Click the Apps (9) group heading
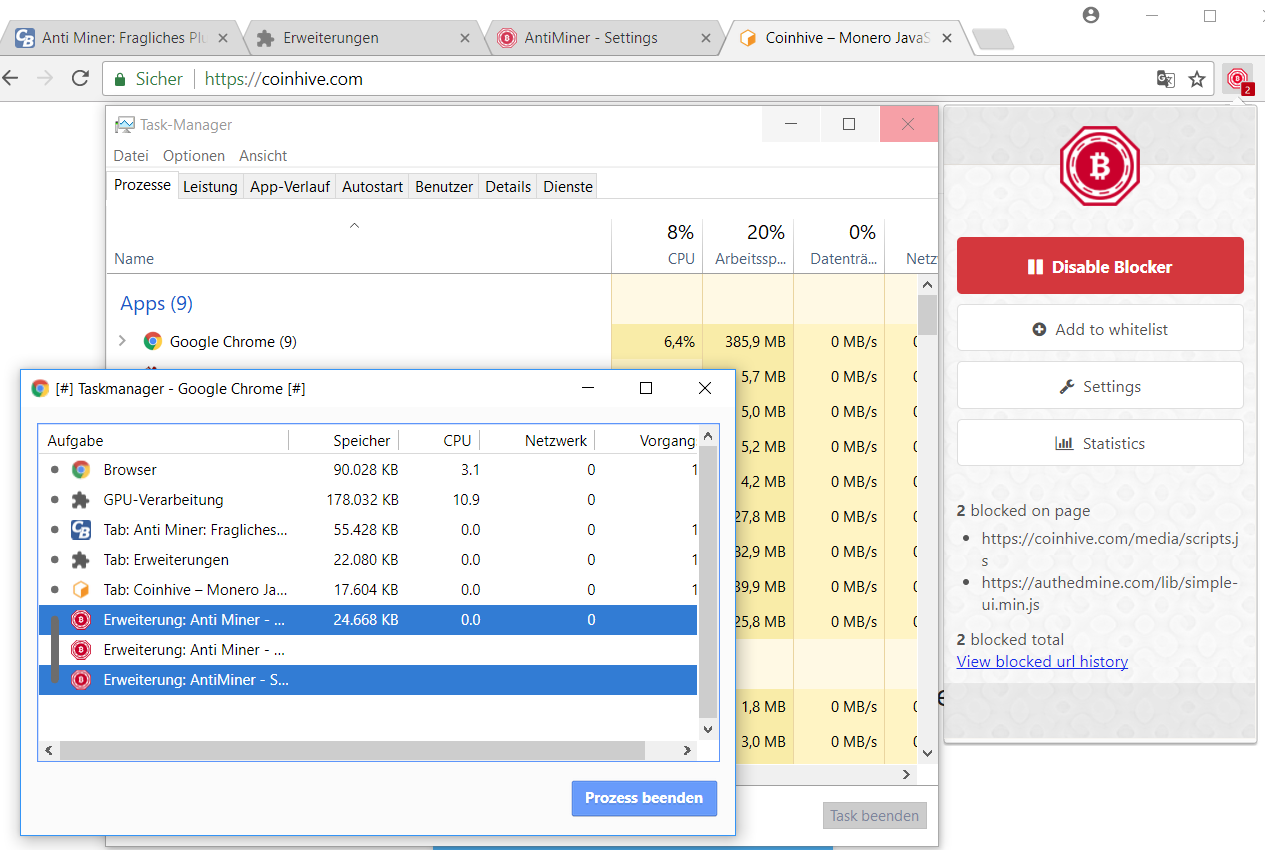 (156, 303)
